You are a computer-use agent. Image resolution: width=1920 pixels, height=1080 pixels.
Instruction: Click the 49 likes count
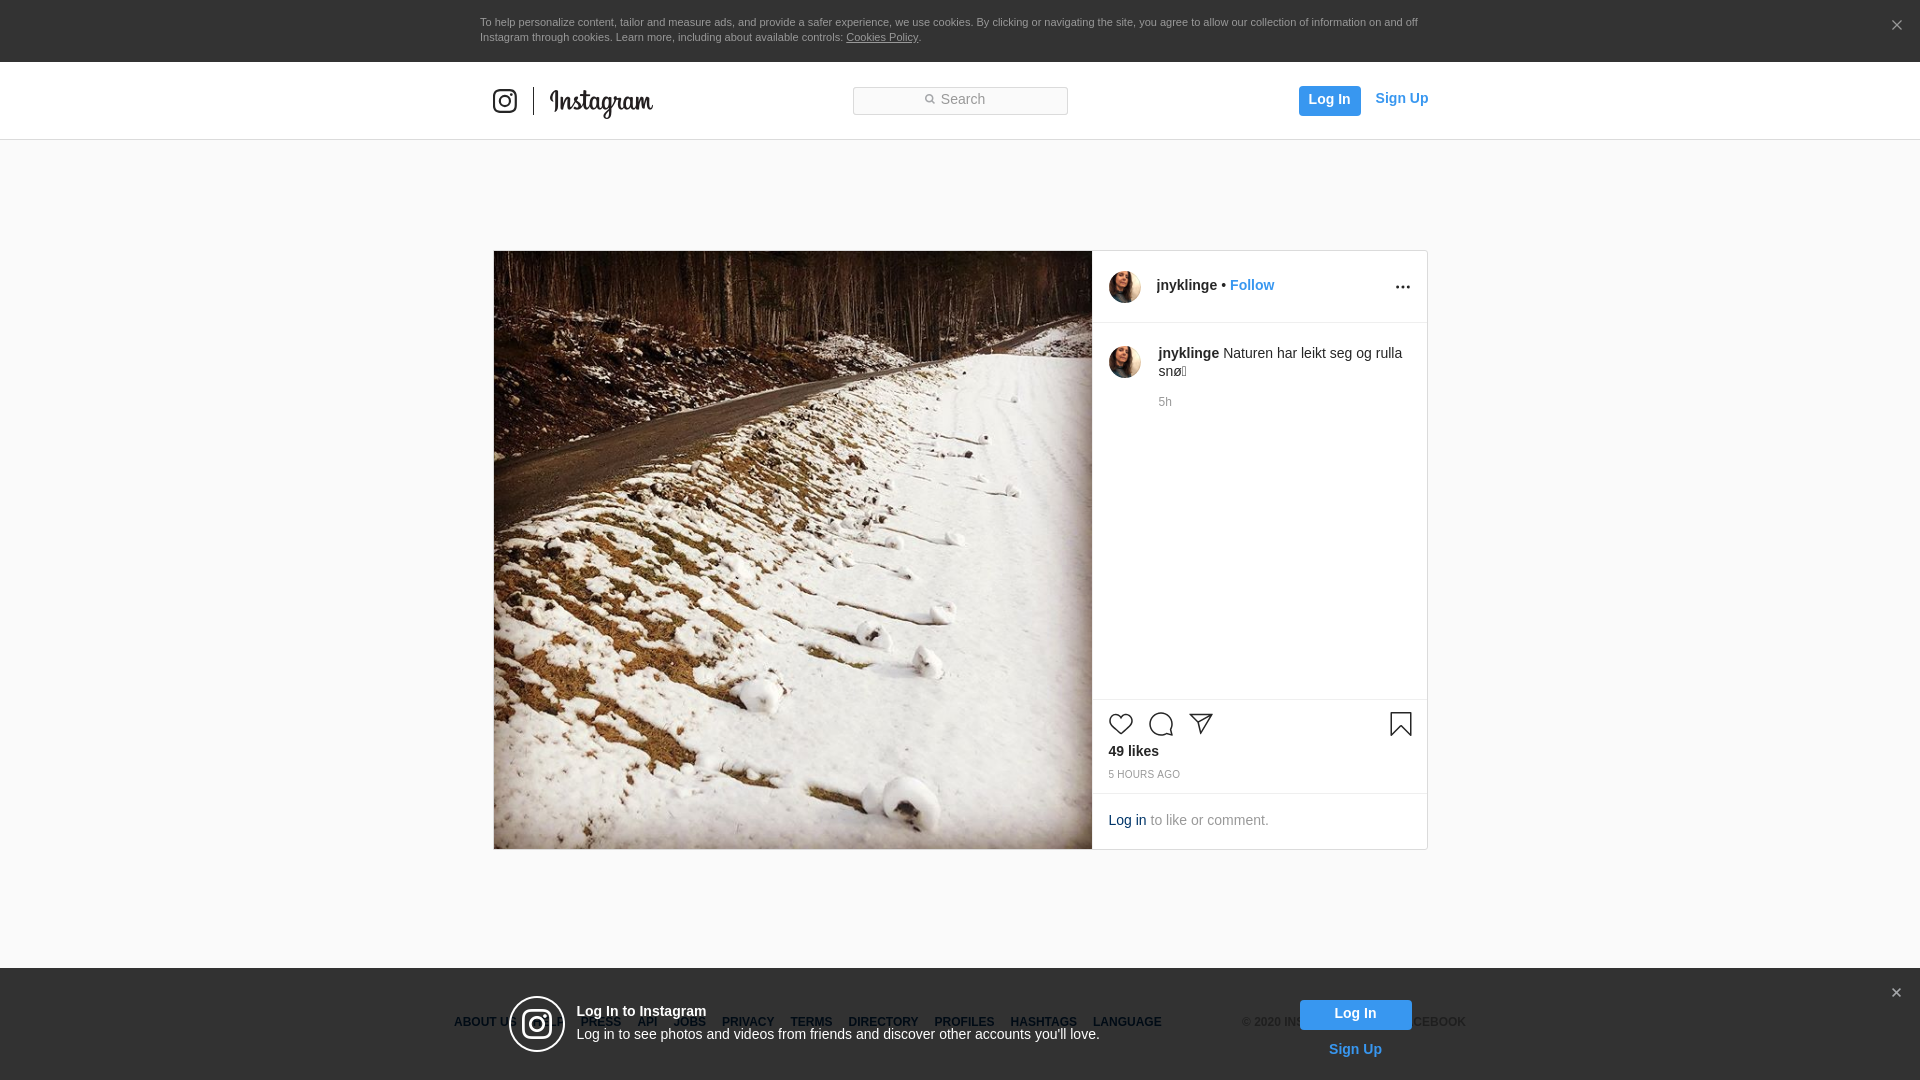click(x=1134, y=751)
